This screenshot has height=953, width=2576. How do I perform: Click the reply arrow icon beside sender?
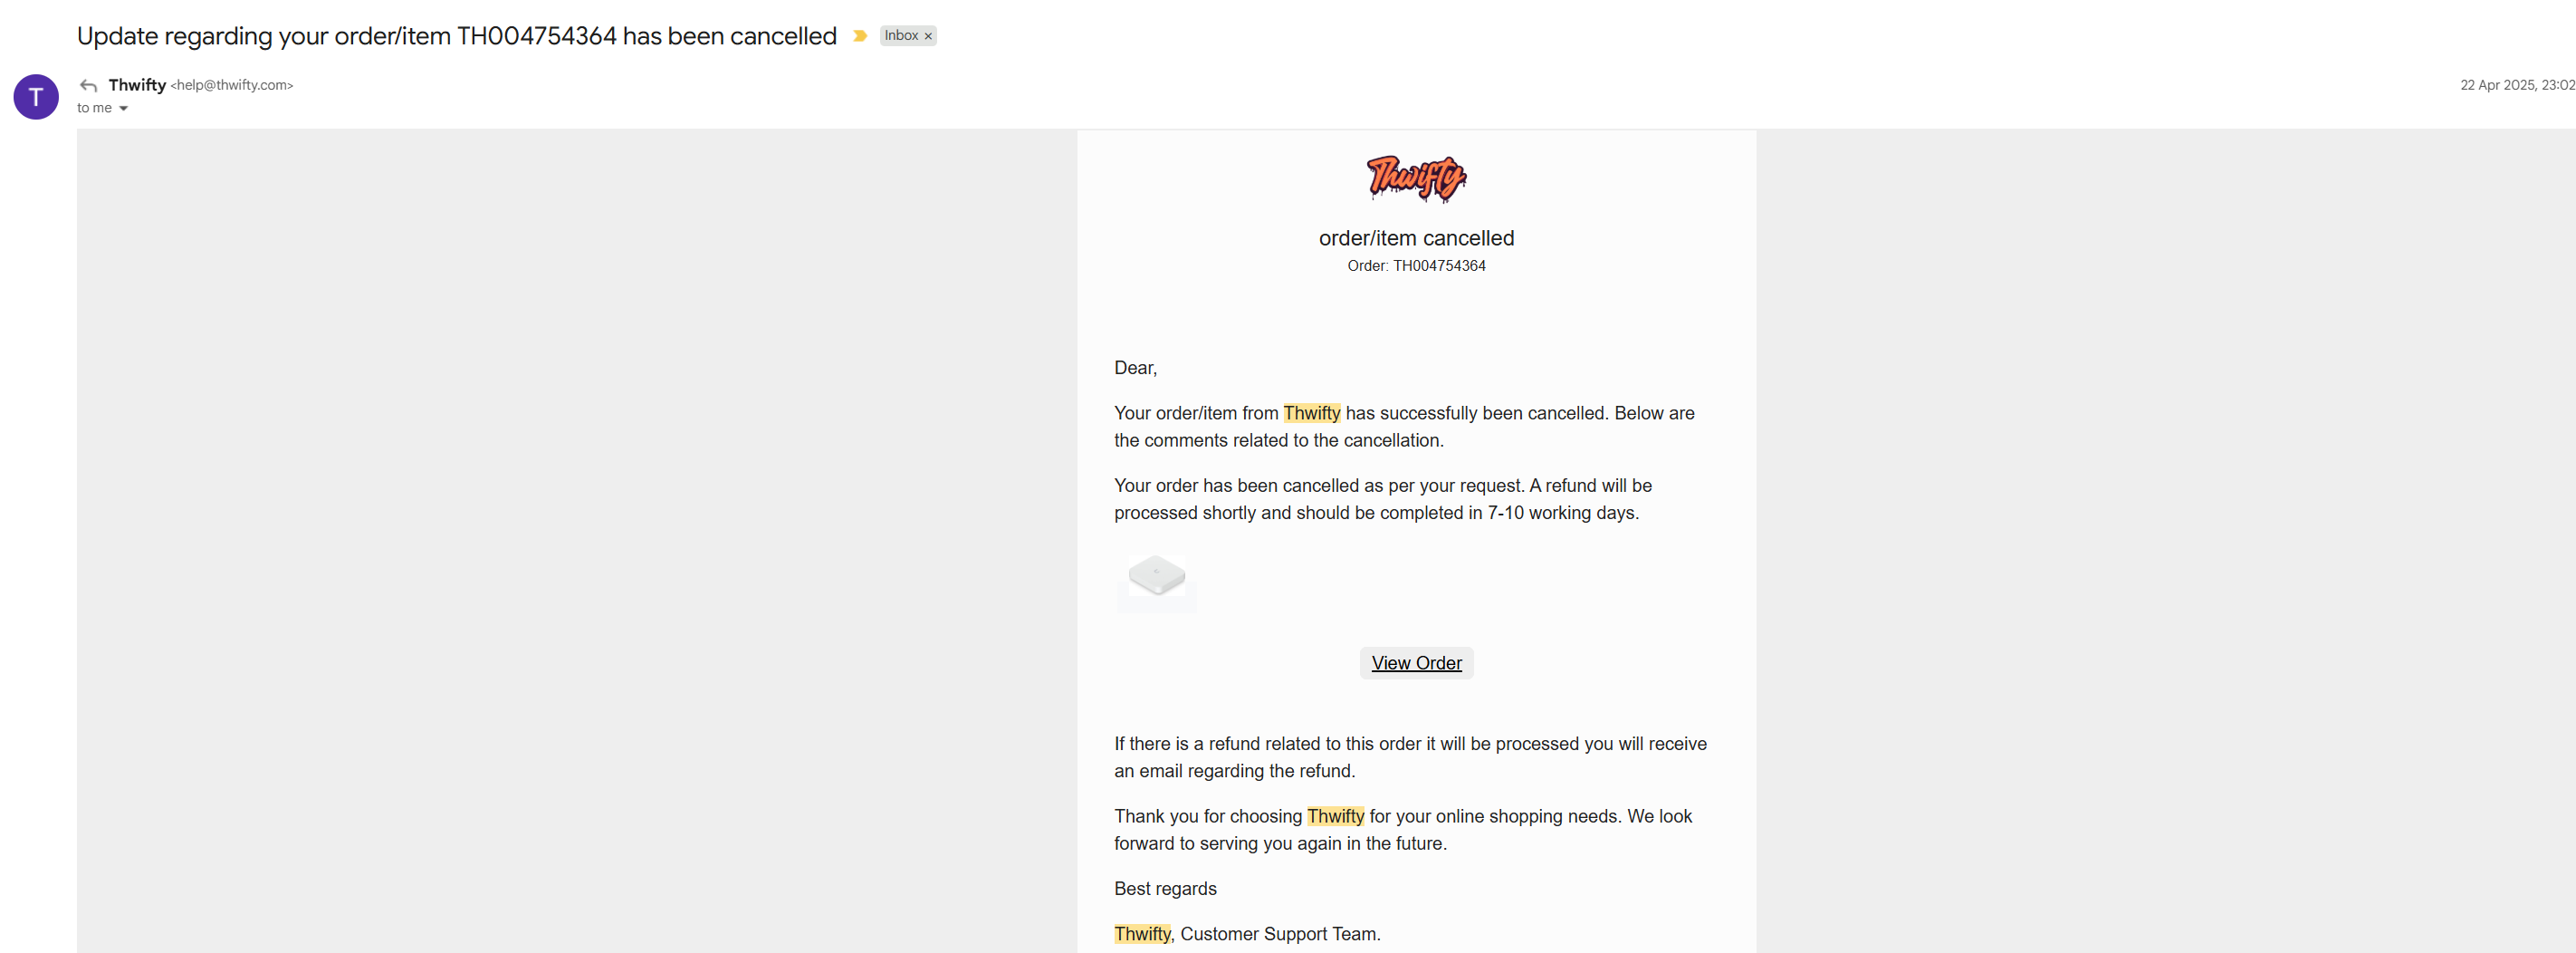[89, 86]
